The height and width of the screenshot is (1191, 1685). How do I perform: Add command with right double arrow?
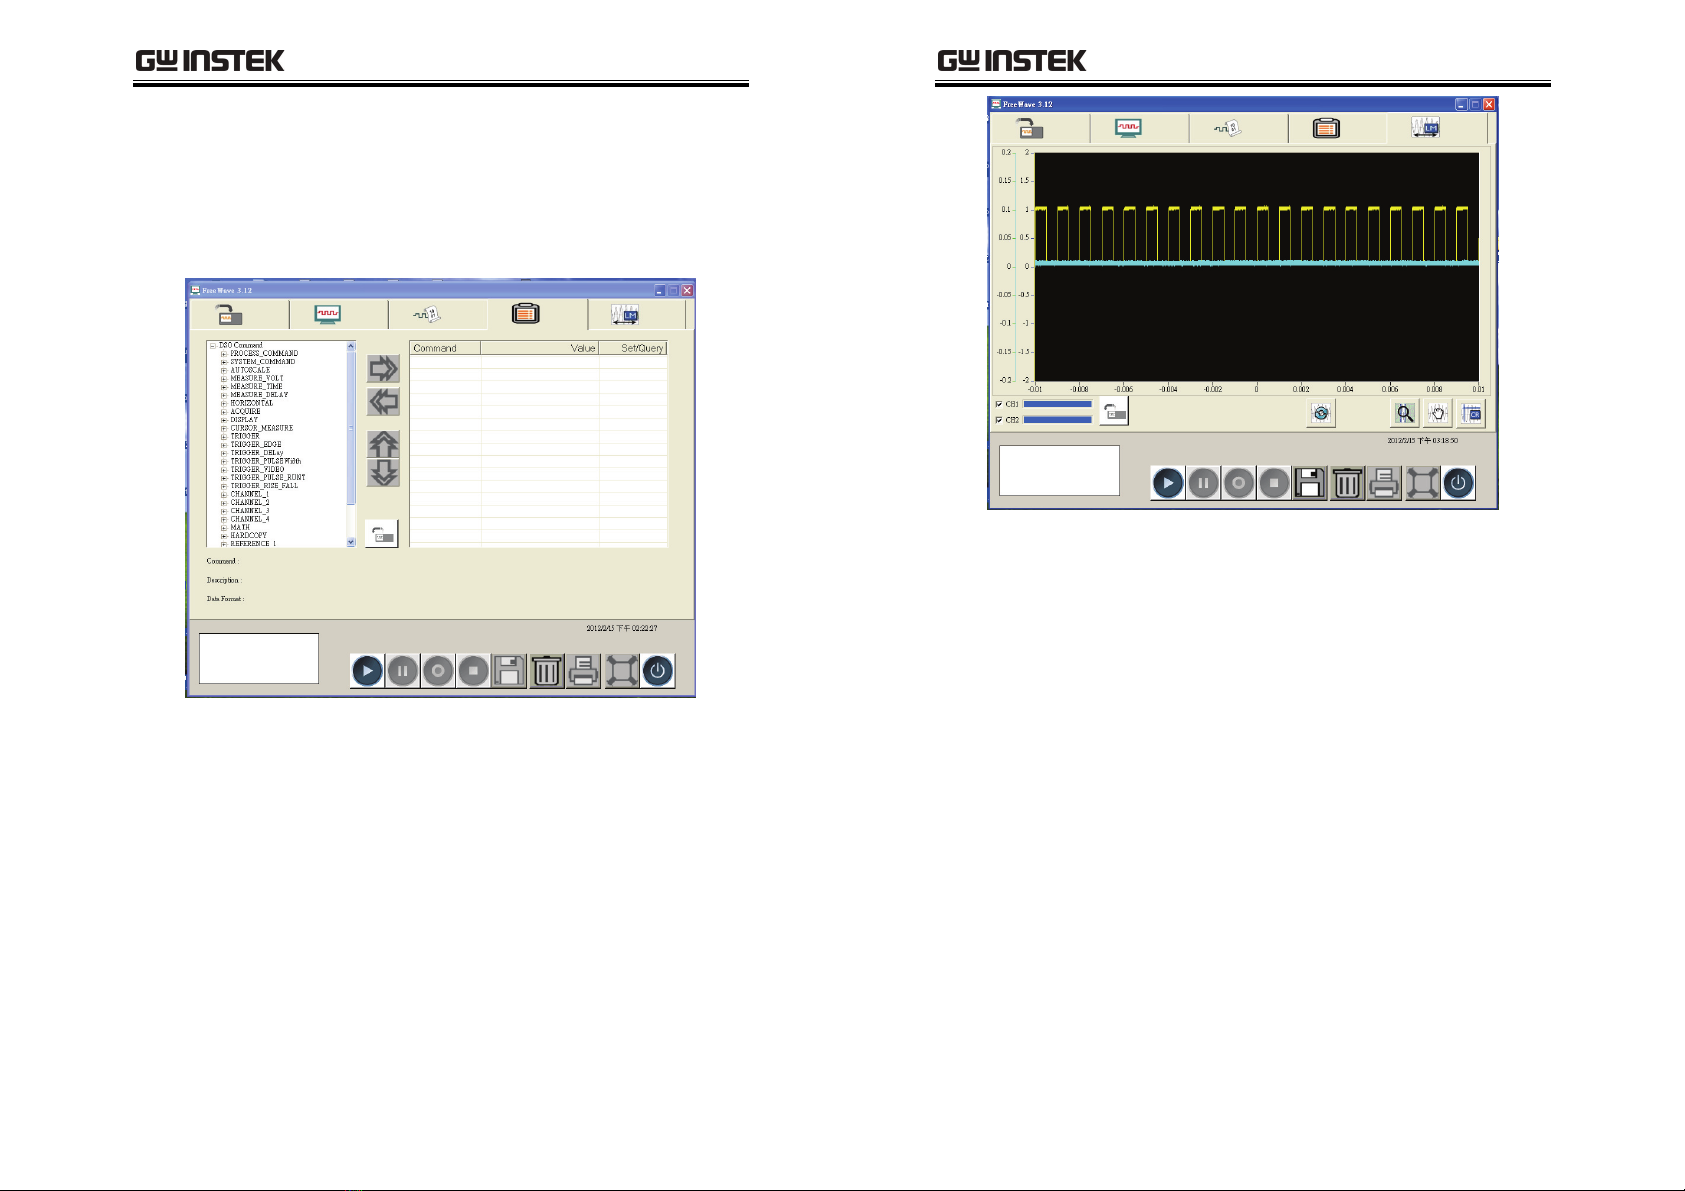click(383, 369)
